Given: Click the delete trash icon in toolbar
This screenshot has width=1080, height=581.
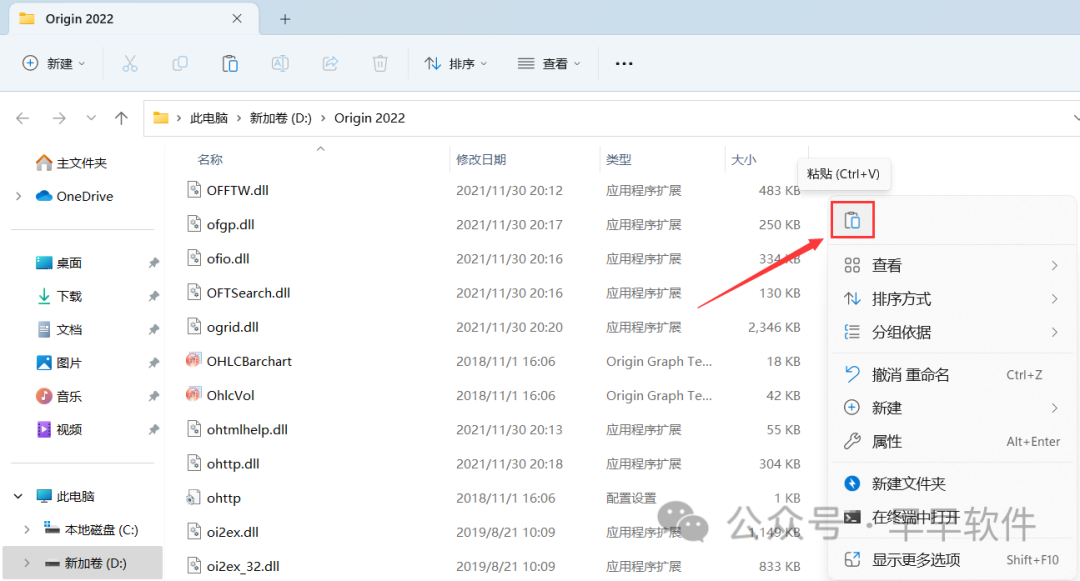Looking at the screenshot, I should [380, 63].
